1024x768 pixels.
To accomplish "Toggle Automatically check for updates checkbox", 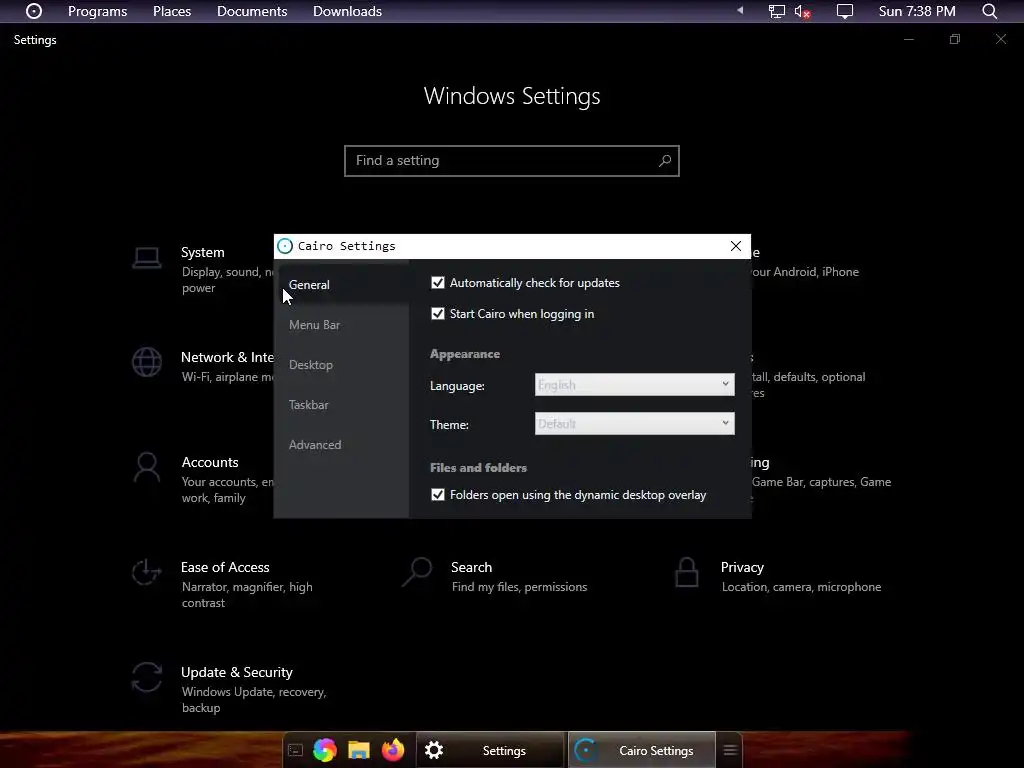I will coord(438,283).
